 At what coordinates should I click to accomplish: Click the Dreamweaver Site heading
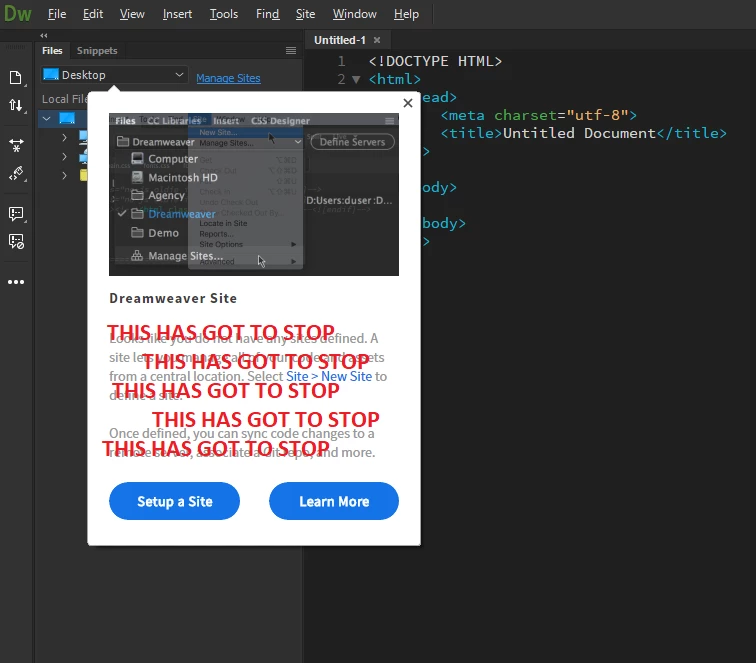click(x=173, y=298)
